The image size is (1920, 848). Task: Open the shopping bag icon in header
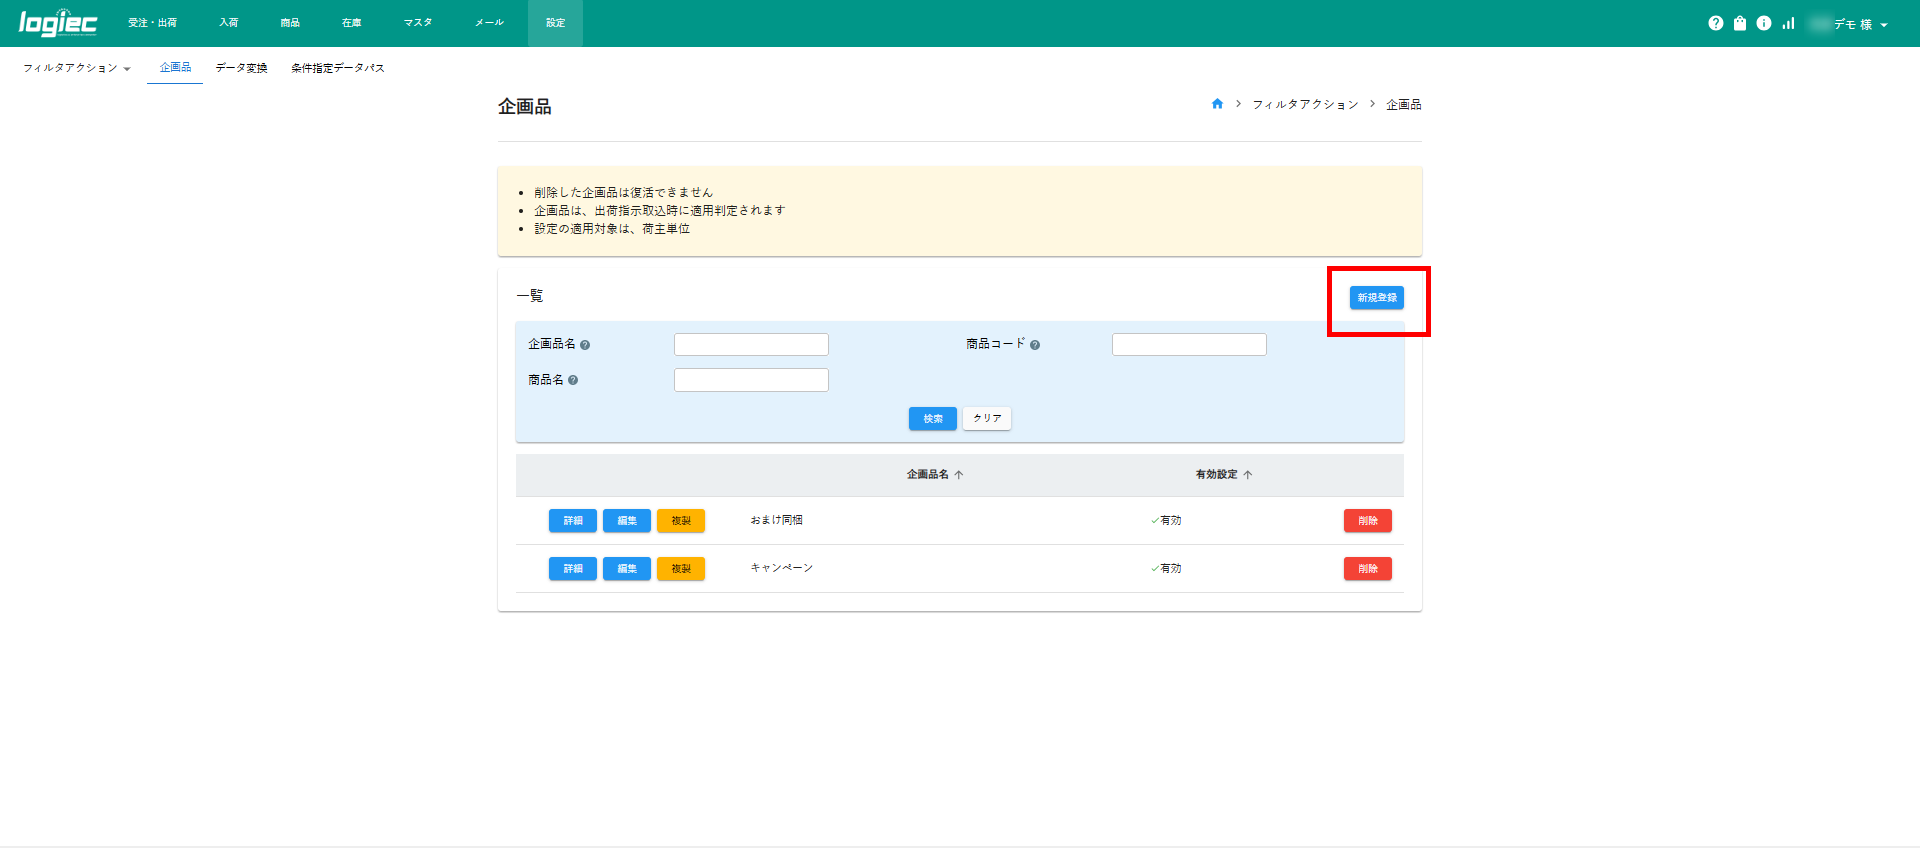pos(1740,23)
